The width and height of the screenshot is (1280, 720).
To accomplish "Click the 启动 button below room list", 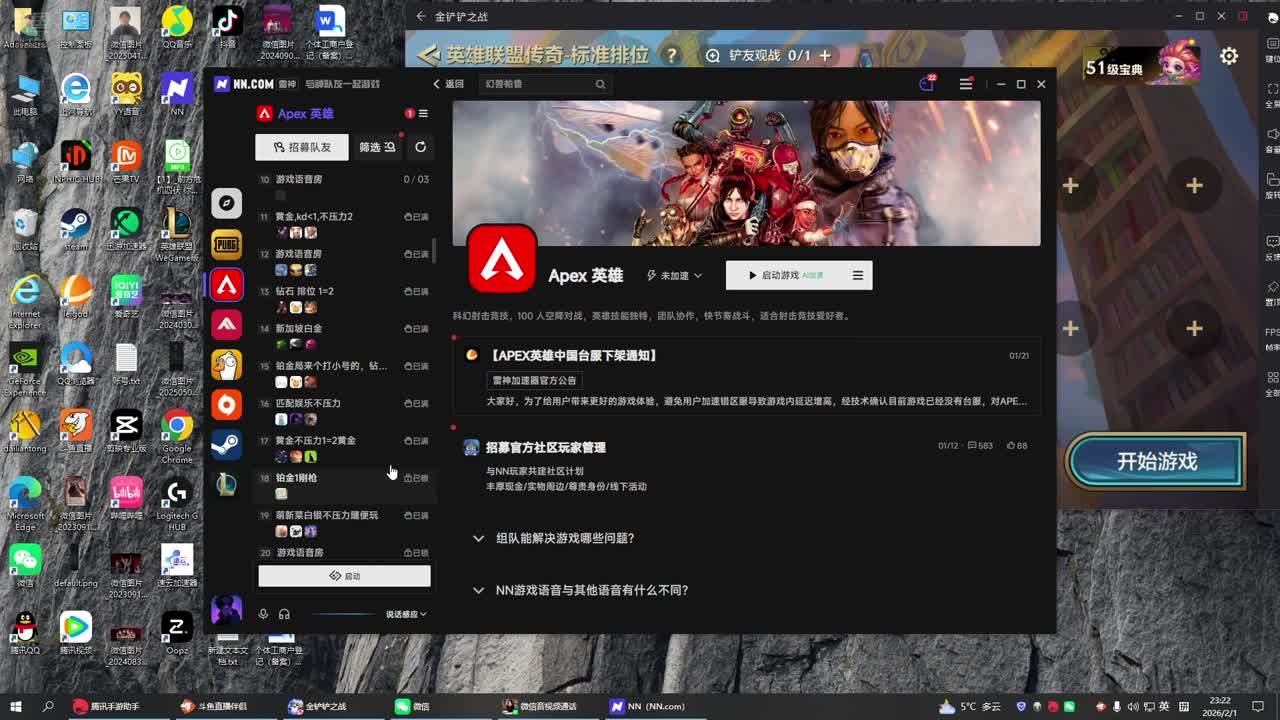I will 344,576.
